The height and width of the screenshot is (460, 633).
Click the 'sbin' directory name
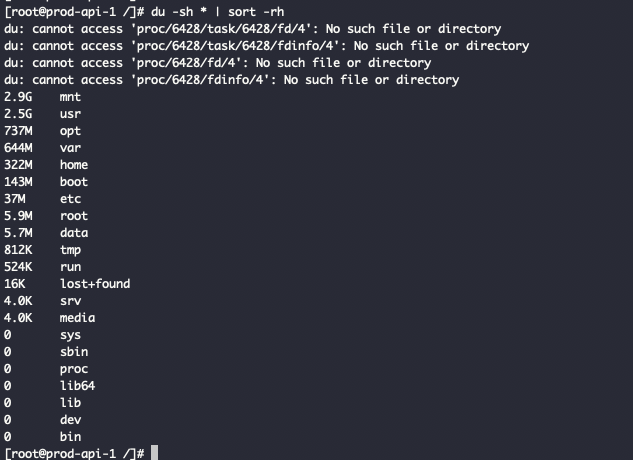pyautogui.click(x=74, y=352)
